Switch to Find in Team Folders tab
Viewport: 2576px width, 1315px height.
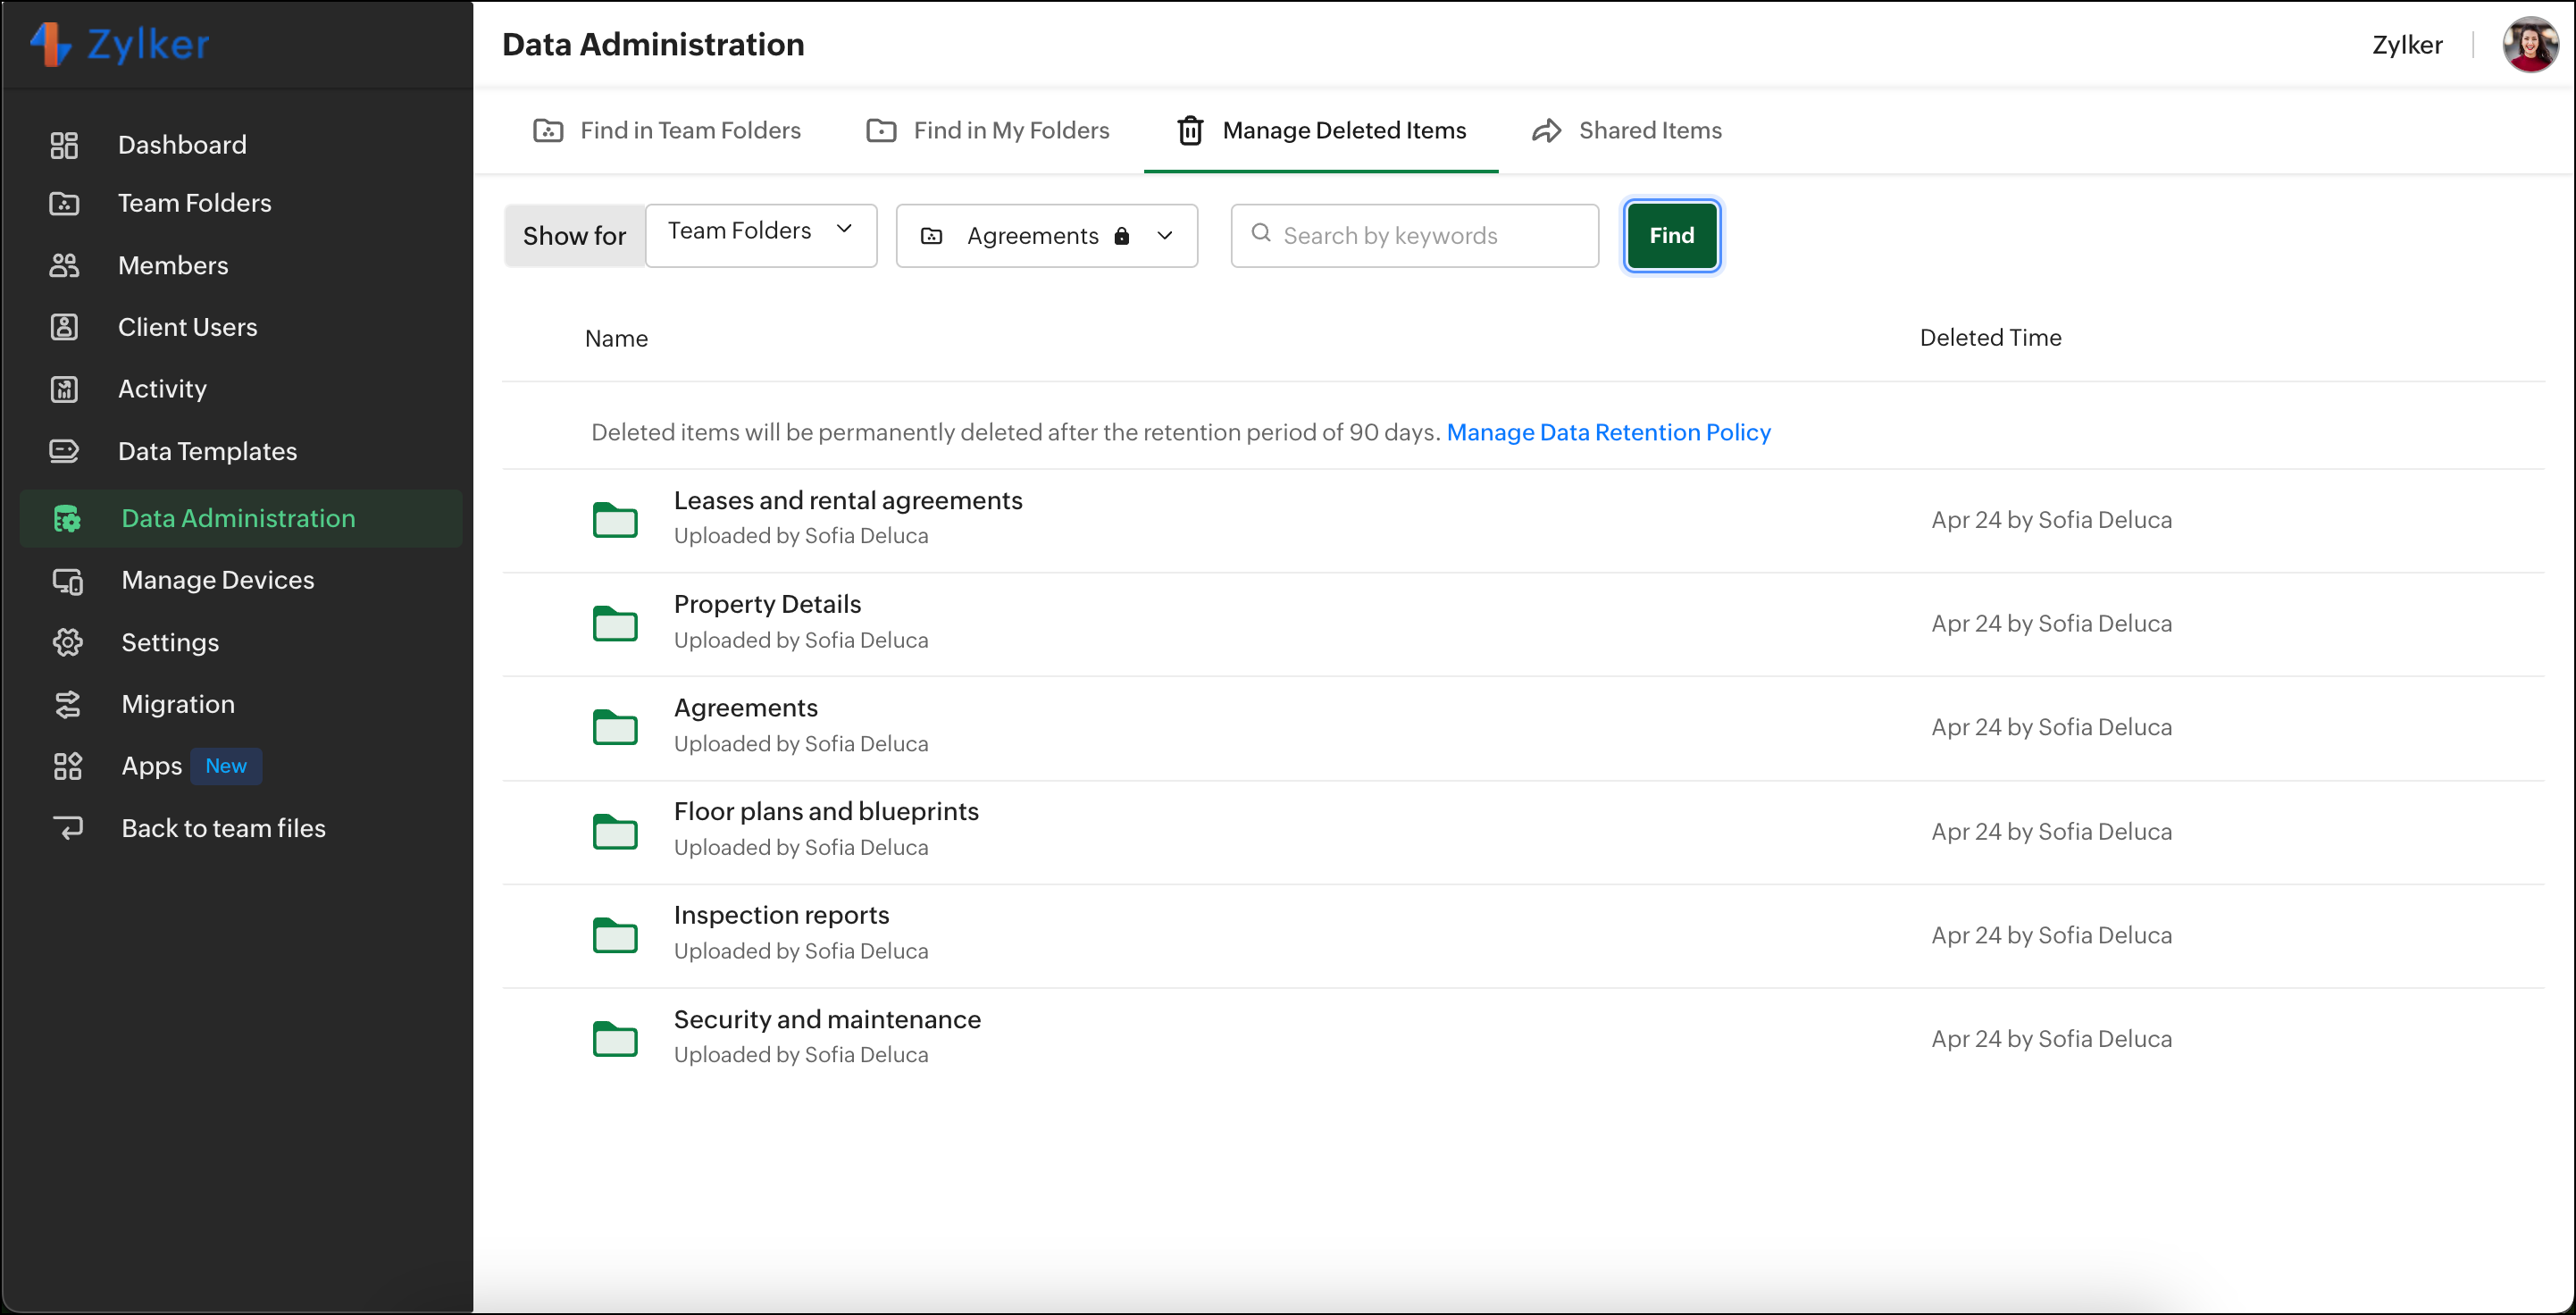tap(667, 131)
